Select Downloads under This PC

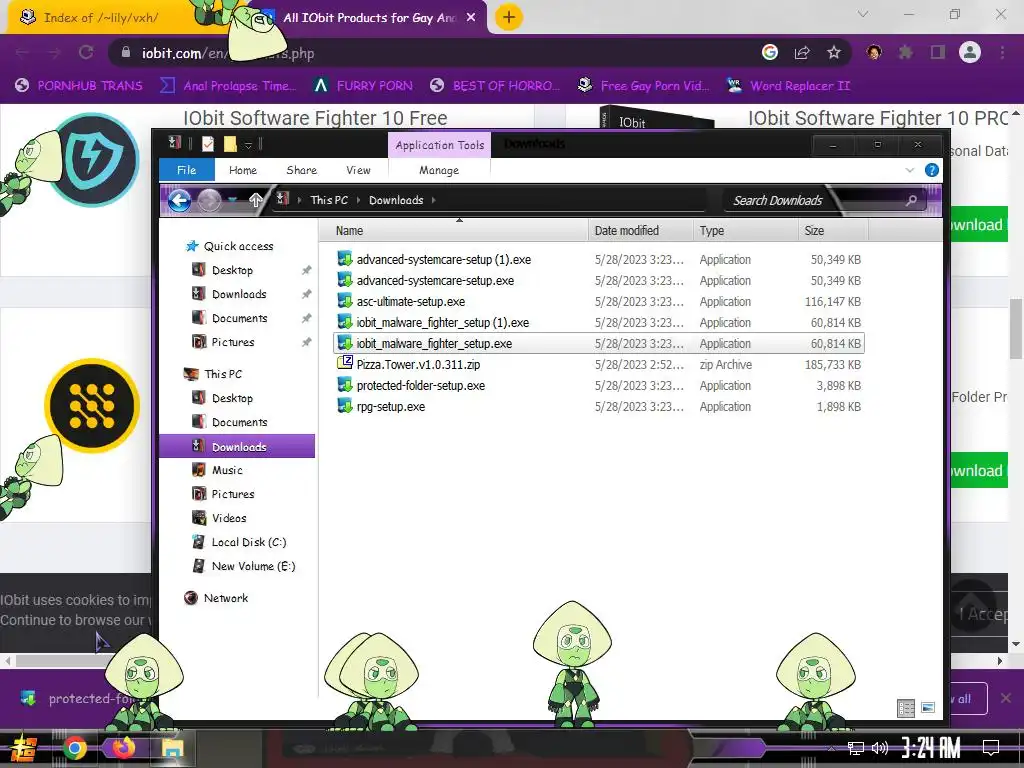[x=237, y=447]
